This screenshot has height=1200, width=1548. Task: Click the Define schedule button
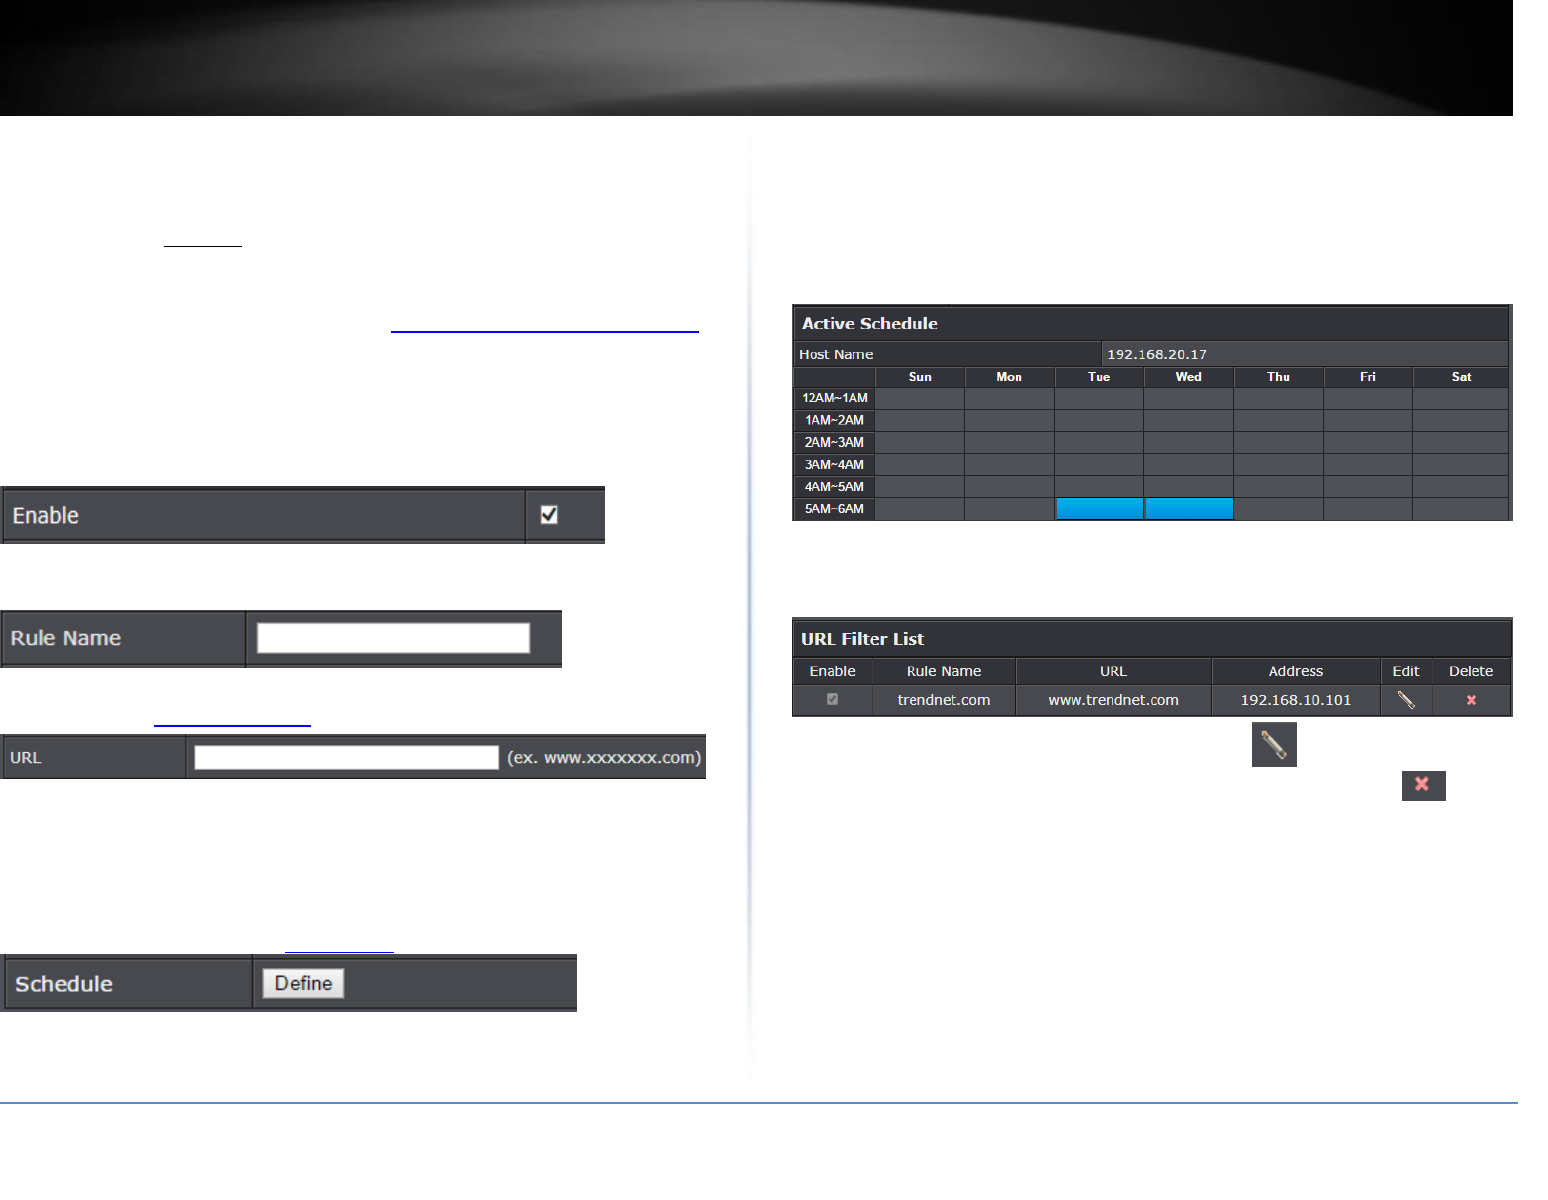[303, 983]
